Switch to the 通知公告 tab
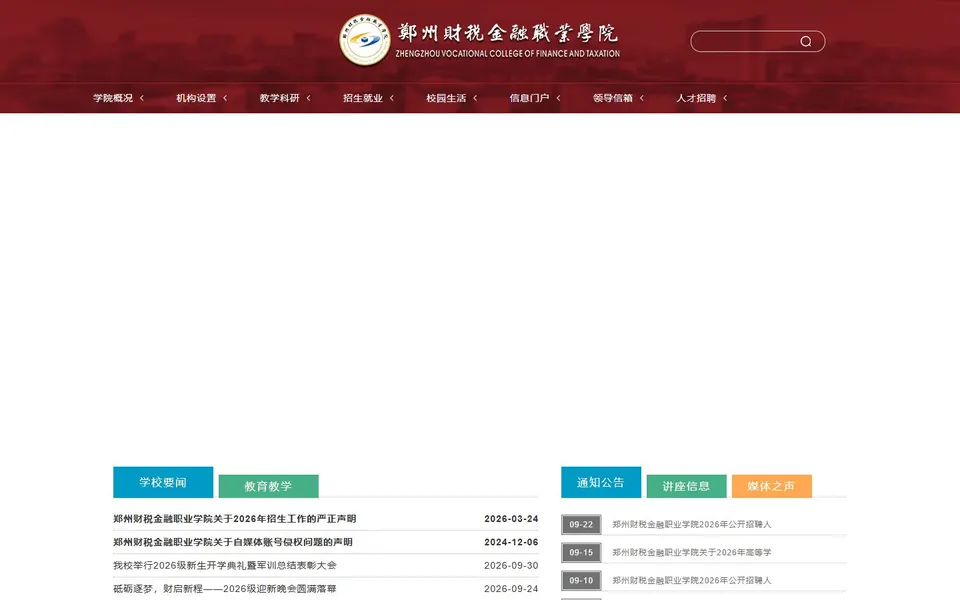The height and width of the screenshot is (600, 960). coord(601,482)
